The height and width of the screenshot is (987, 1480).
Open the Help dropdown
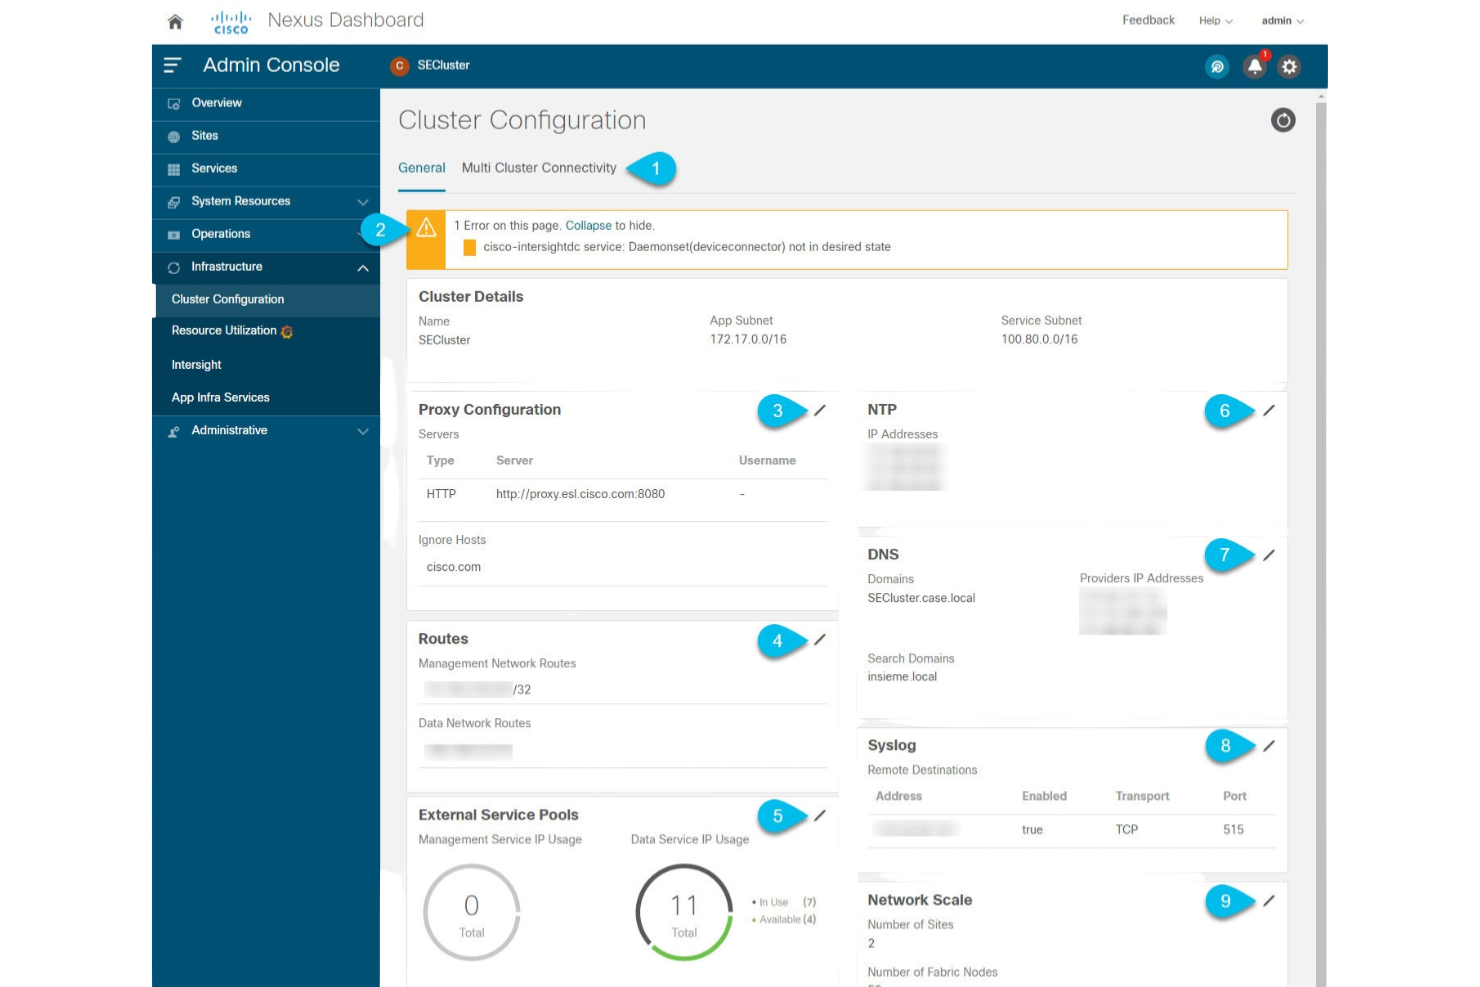(x=1216, y=21)
